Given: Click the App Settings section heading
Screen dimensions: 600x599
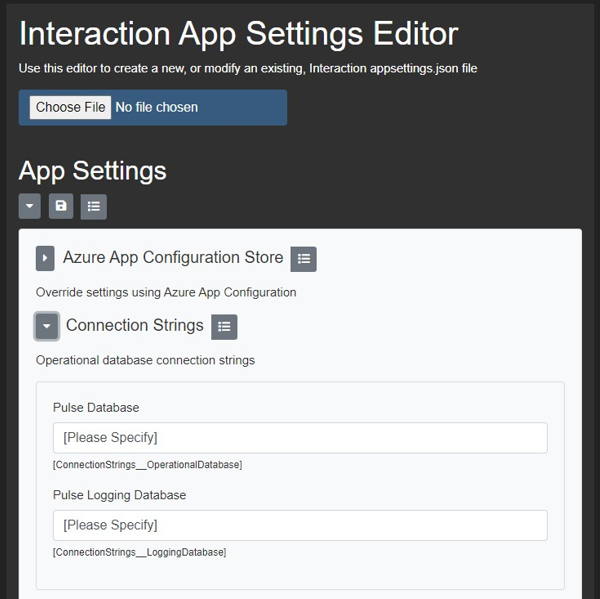Looking at the screenshot, I should pos(93,170).
